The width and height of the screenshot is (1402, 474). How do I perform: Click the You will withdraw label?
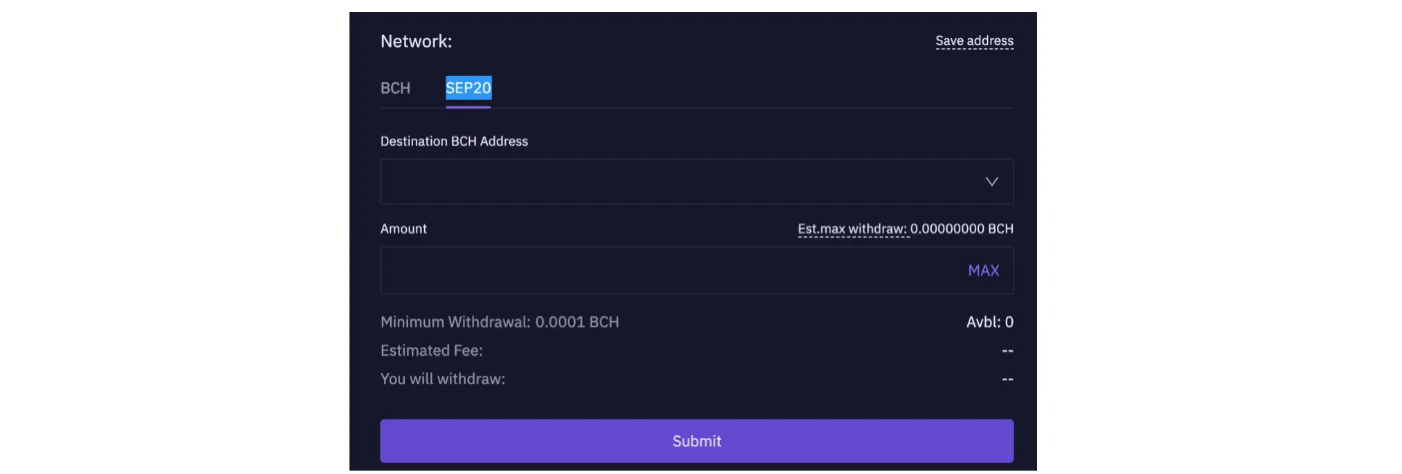tap(443, 379)
